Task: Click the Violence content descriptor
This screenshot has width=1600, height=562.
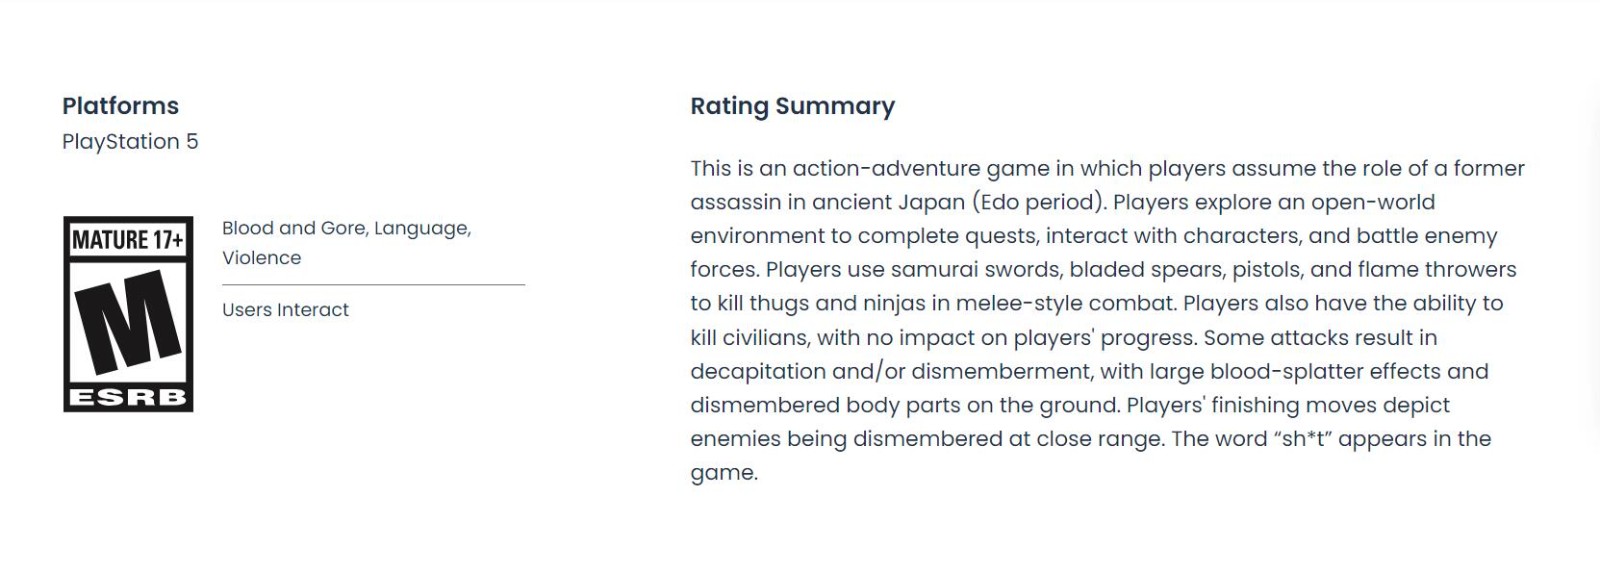Action: (261, 258)
